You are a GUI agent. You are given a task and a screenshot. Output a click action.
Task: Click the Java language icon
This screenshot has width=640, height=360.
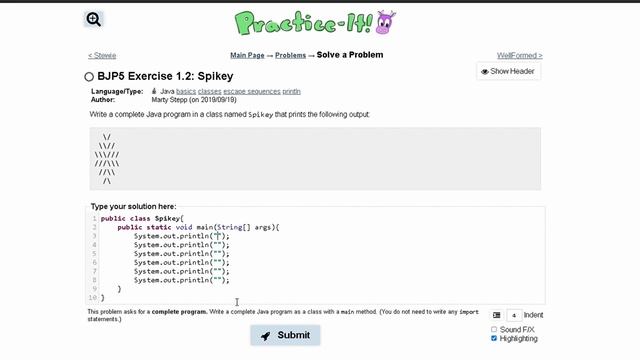click(154, 91)
